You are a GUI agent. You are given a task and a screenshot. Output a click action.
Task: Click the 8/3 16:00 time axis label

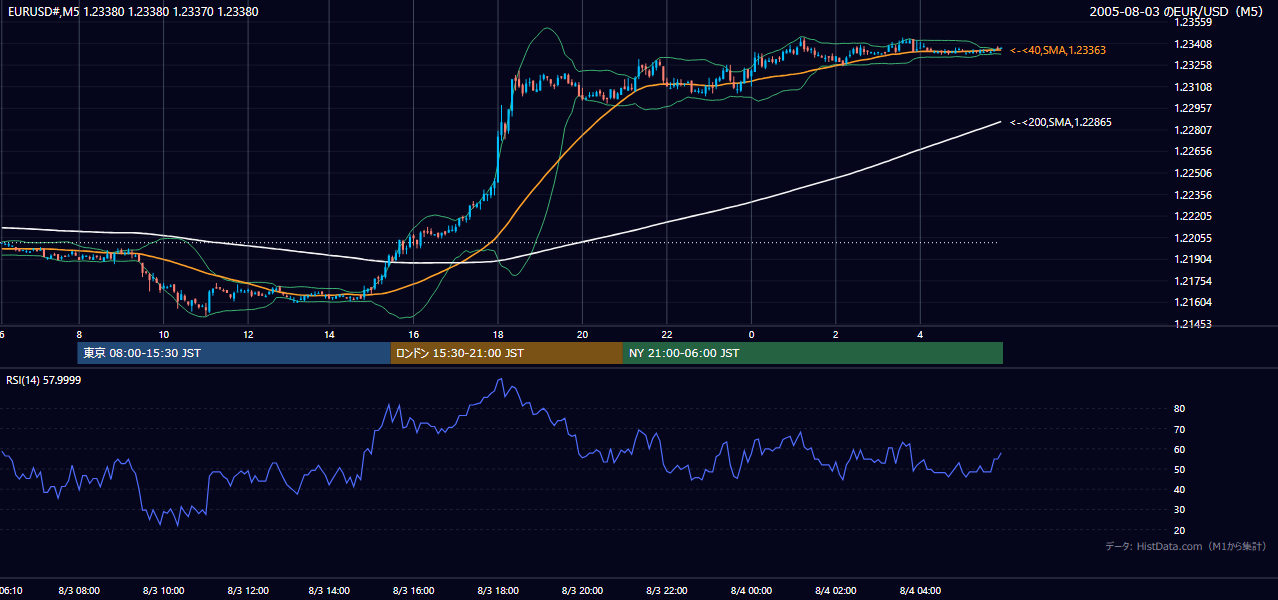pos(414,591)
